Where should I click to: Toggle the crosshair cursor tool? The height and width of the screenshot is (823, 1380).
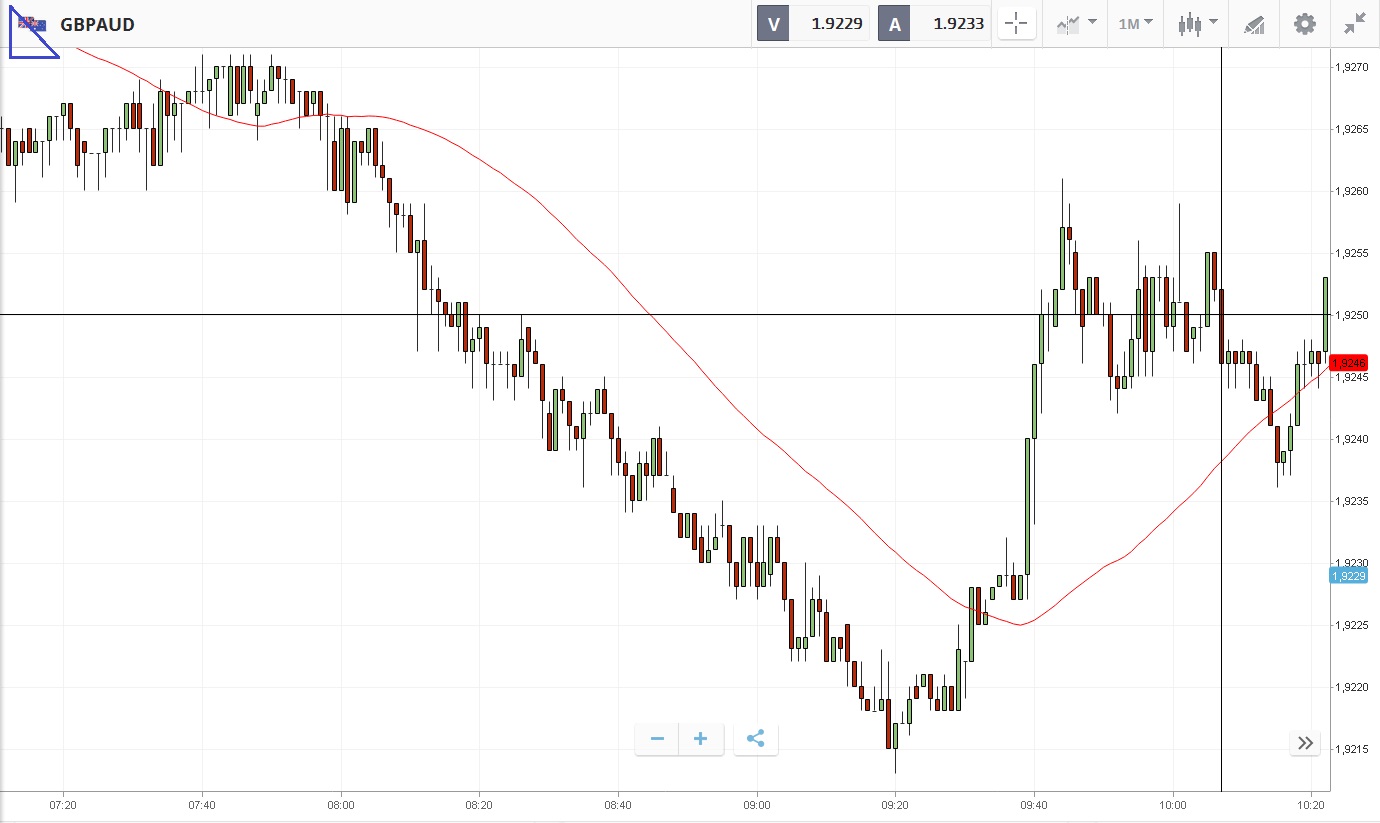coord(1016,24)
